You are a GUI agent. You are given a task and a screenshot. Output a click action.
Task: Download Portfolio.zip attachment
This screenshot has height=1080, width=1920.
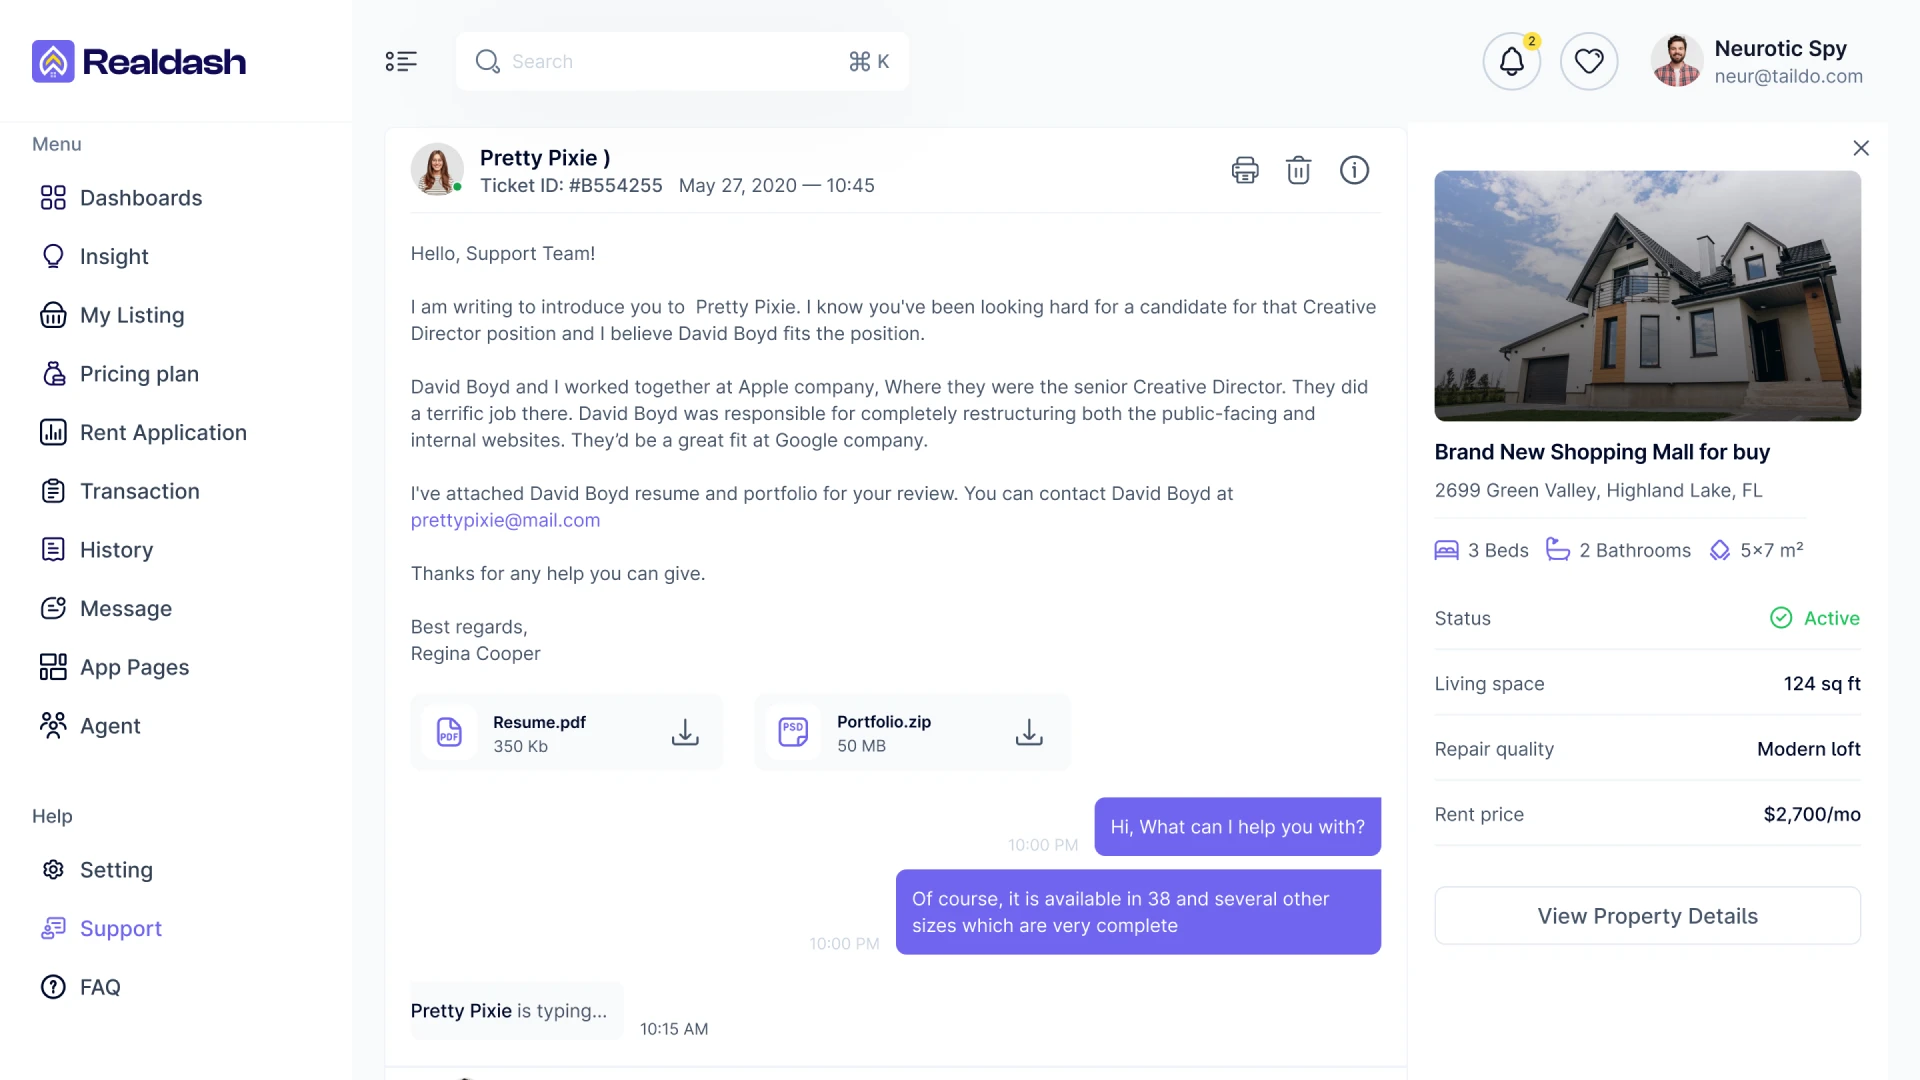1029,733
